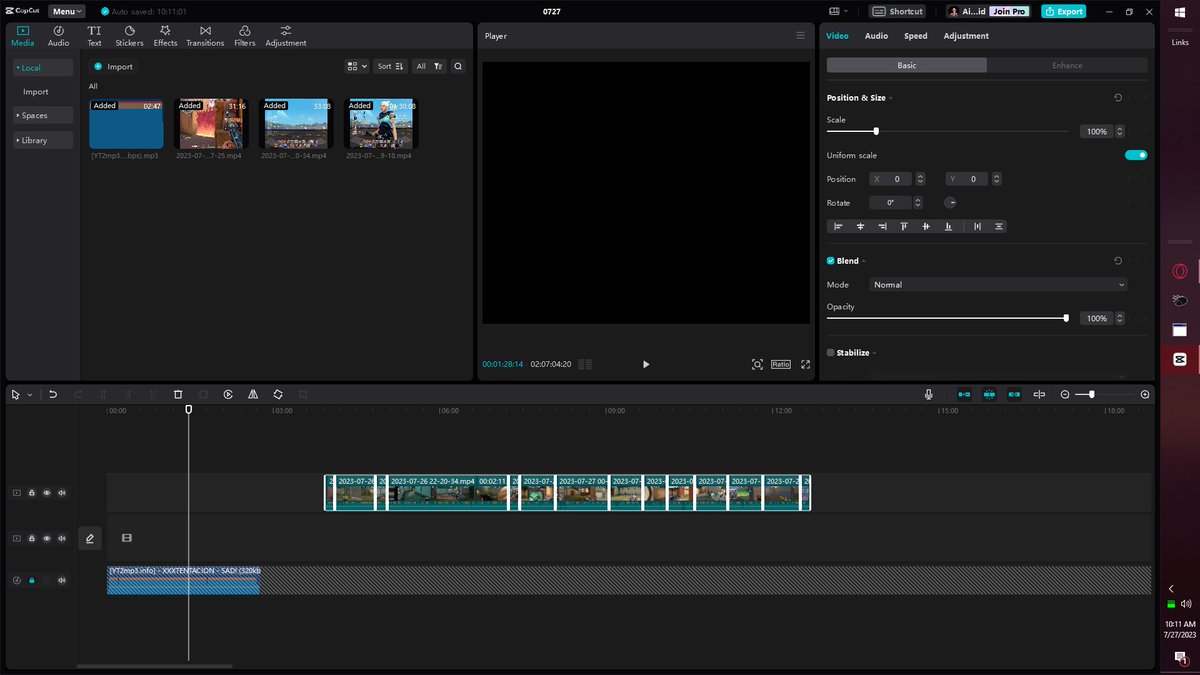Enable the Stabilize checkbox
The image size is (1200, 675).
831,353
